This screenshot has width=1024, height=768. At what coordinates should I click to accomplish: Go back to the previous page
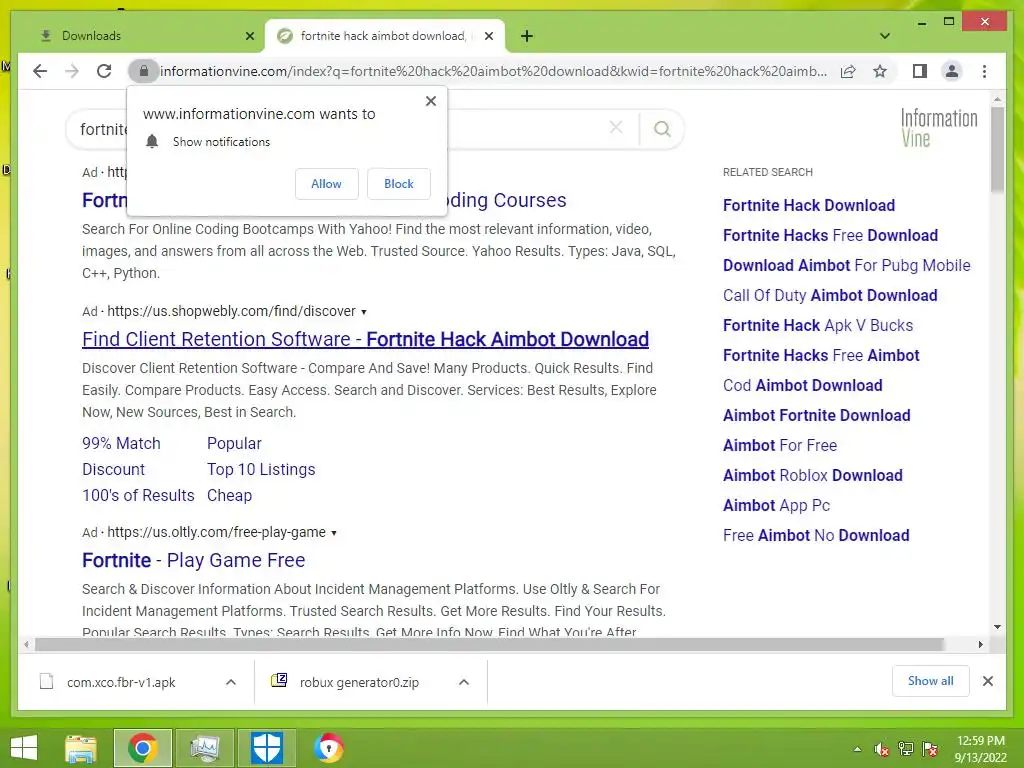point(40,71)
